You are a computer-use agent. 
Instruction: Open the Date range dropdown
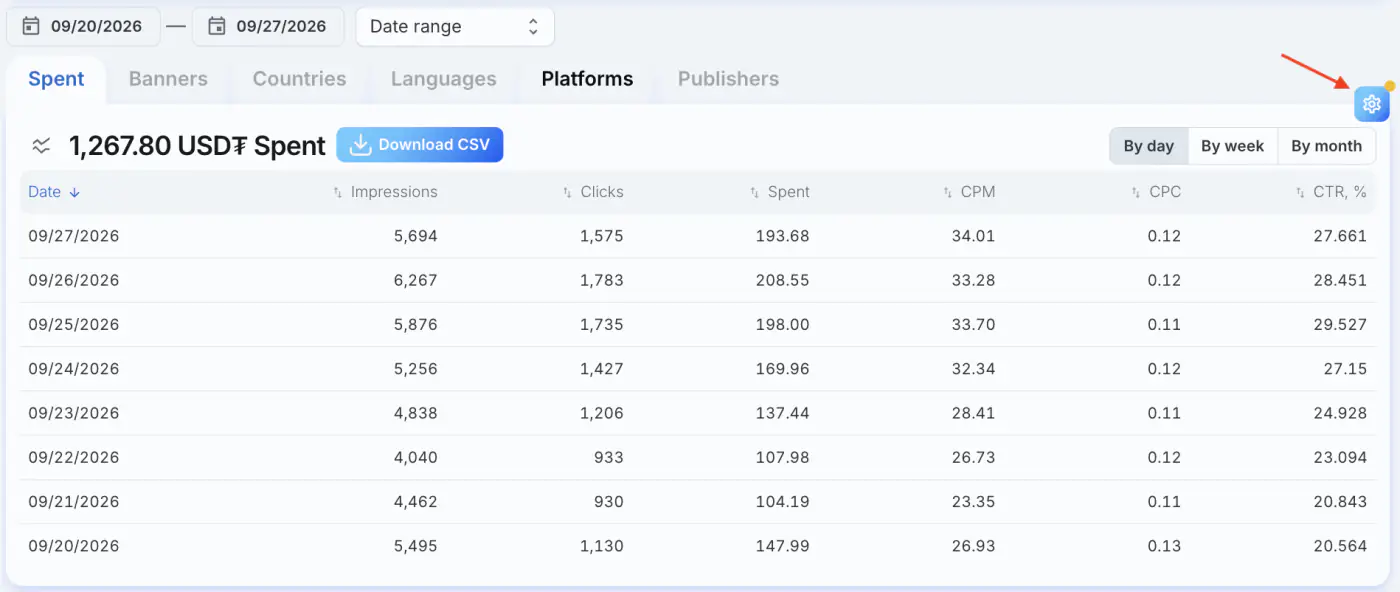click(455, 27)
